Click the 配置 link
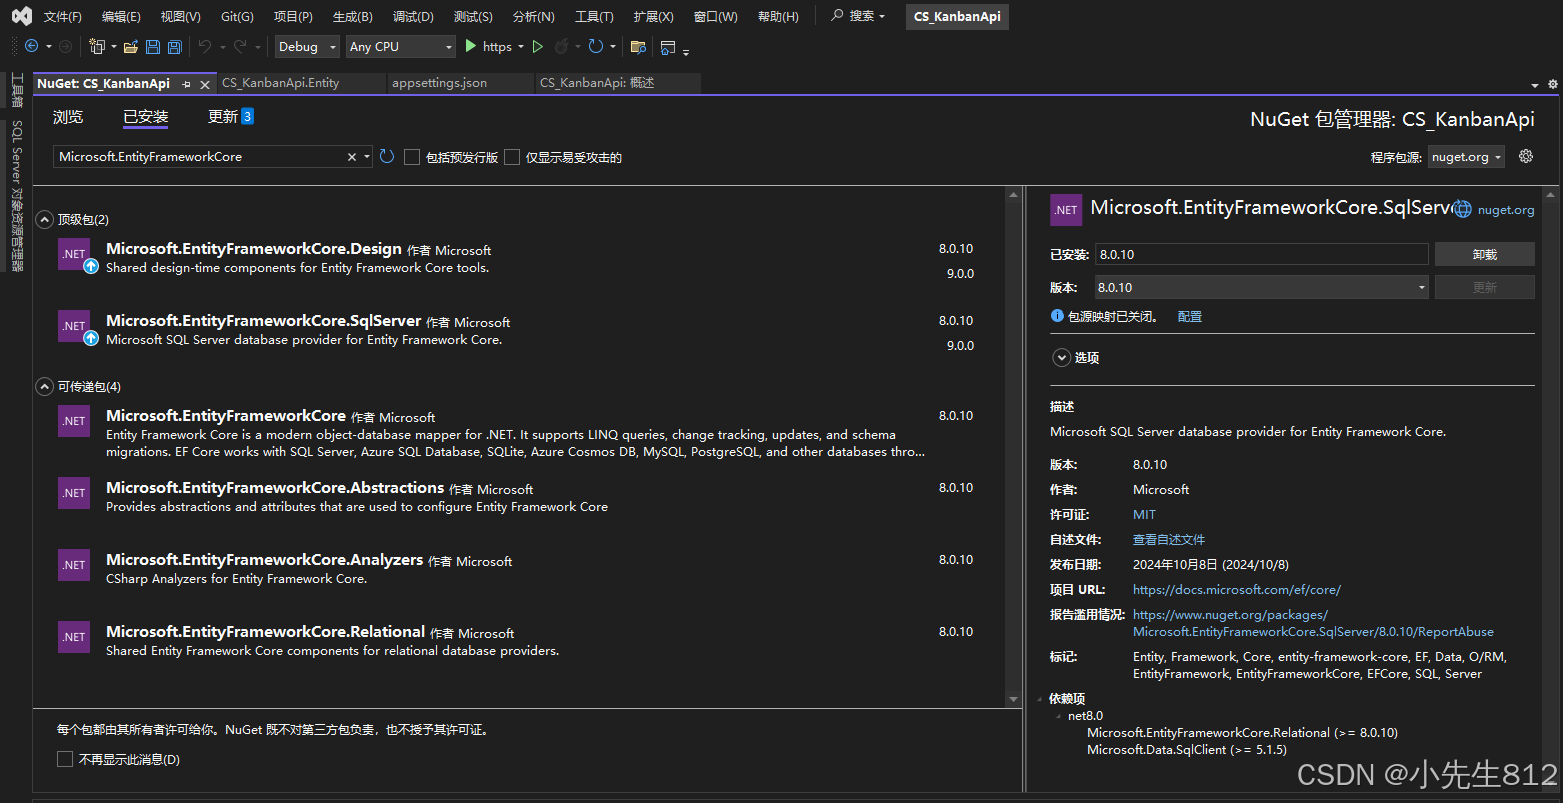The width and height of the screenshot is (1563, 803). tap(1190, 316)
